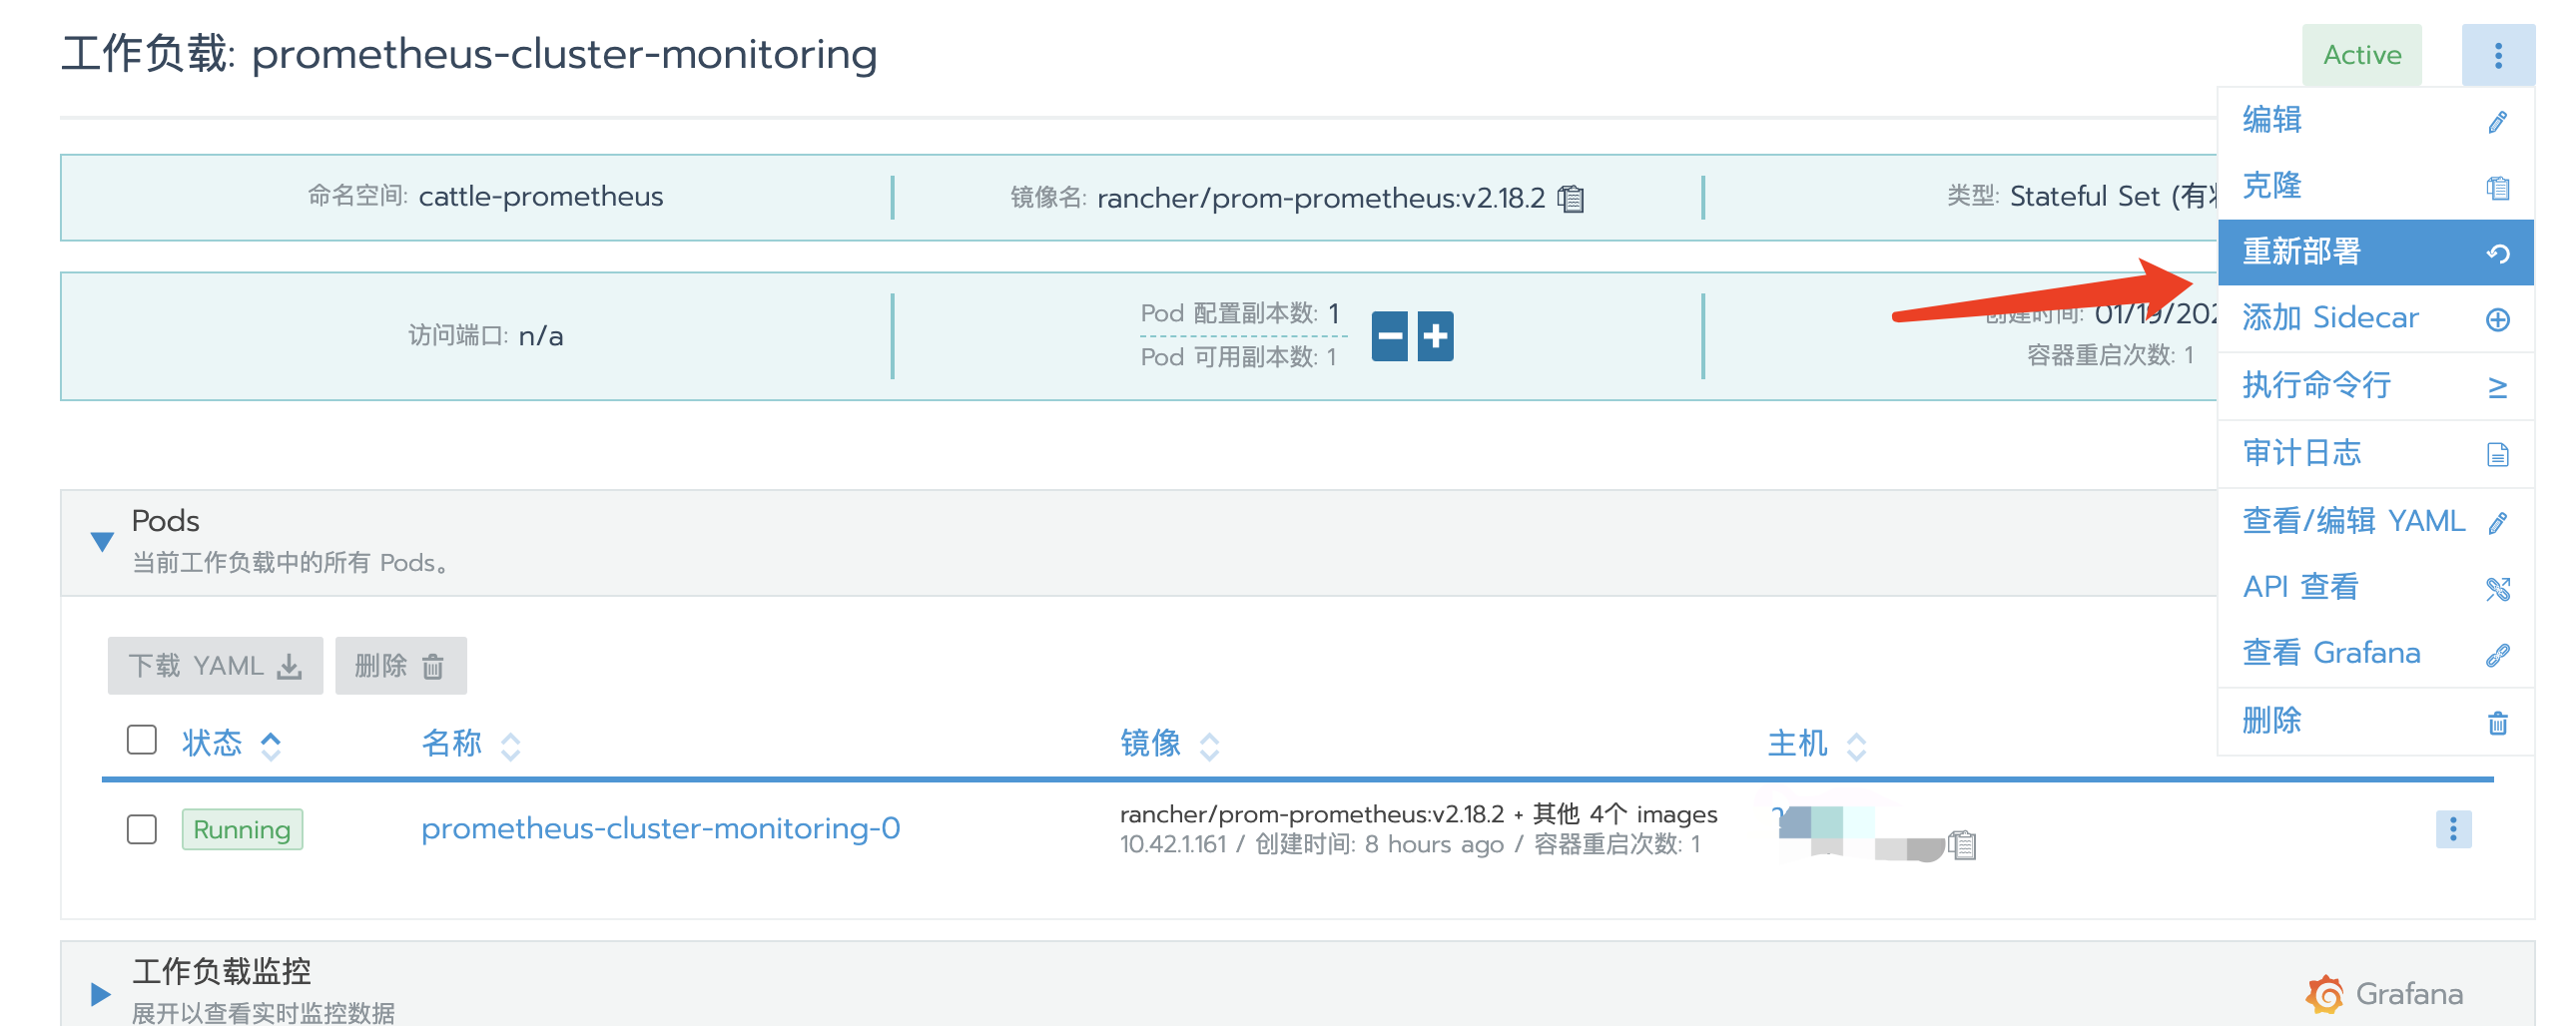Open 查看 Grafana from the menu
This screenshot has height=1026, width=2576.
[2375, 653]
